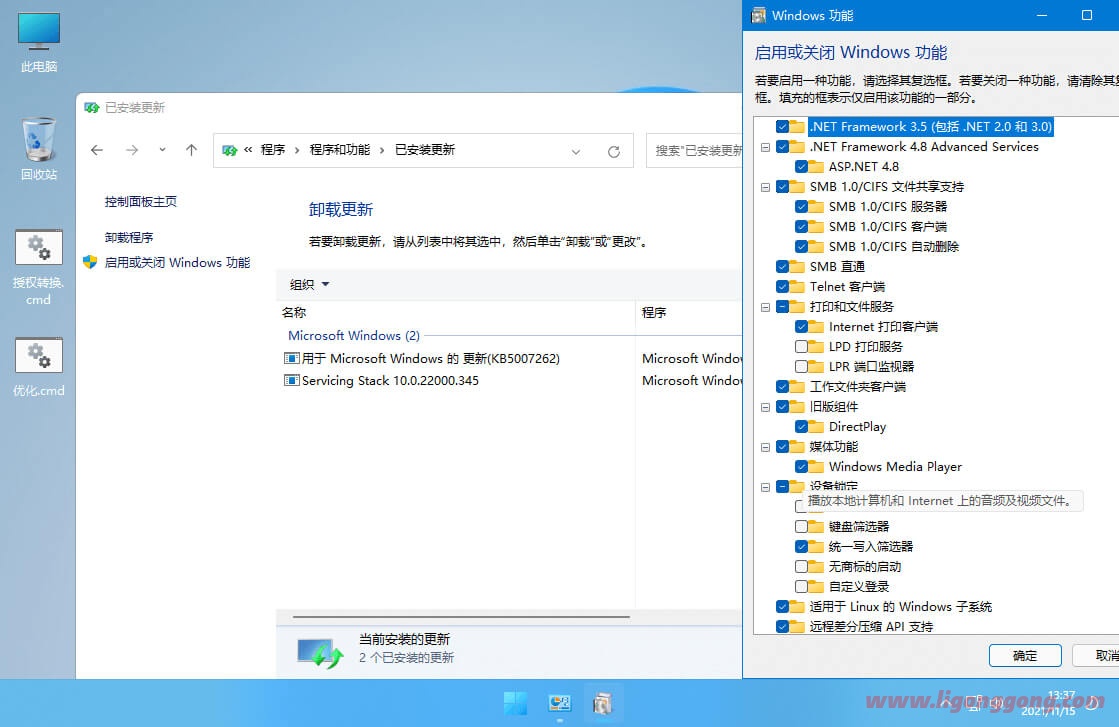Viewport: 1119px width, 727px height.
Task: Open the address bar history dropdown
Action: [x=576, y=151]
